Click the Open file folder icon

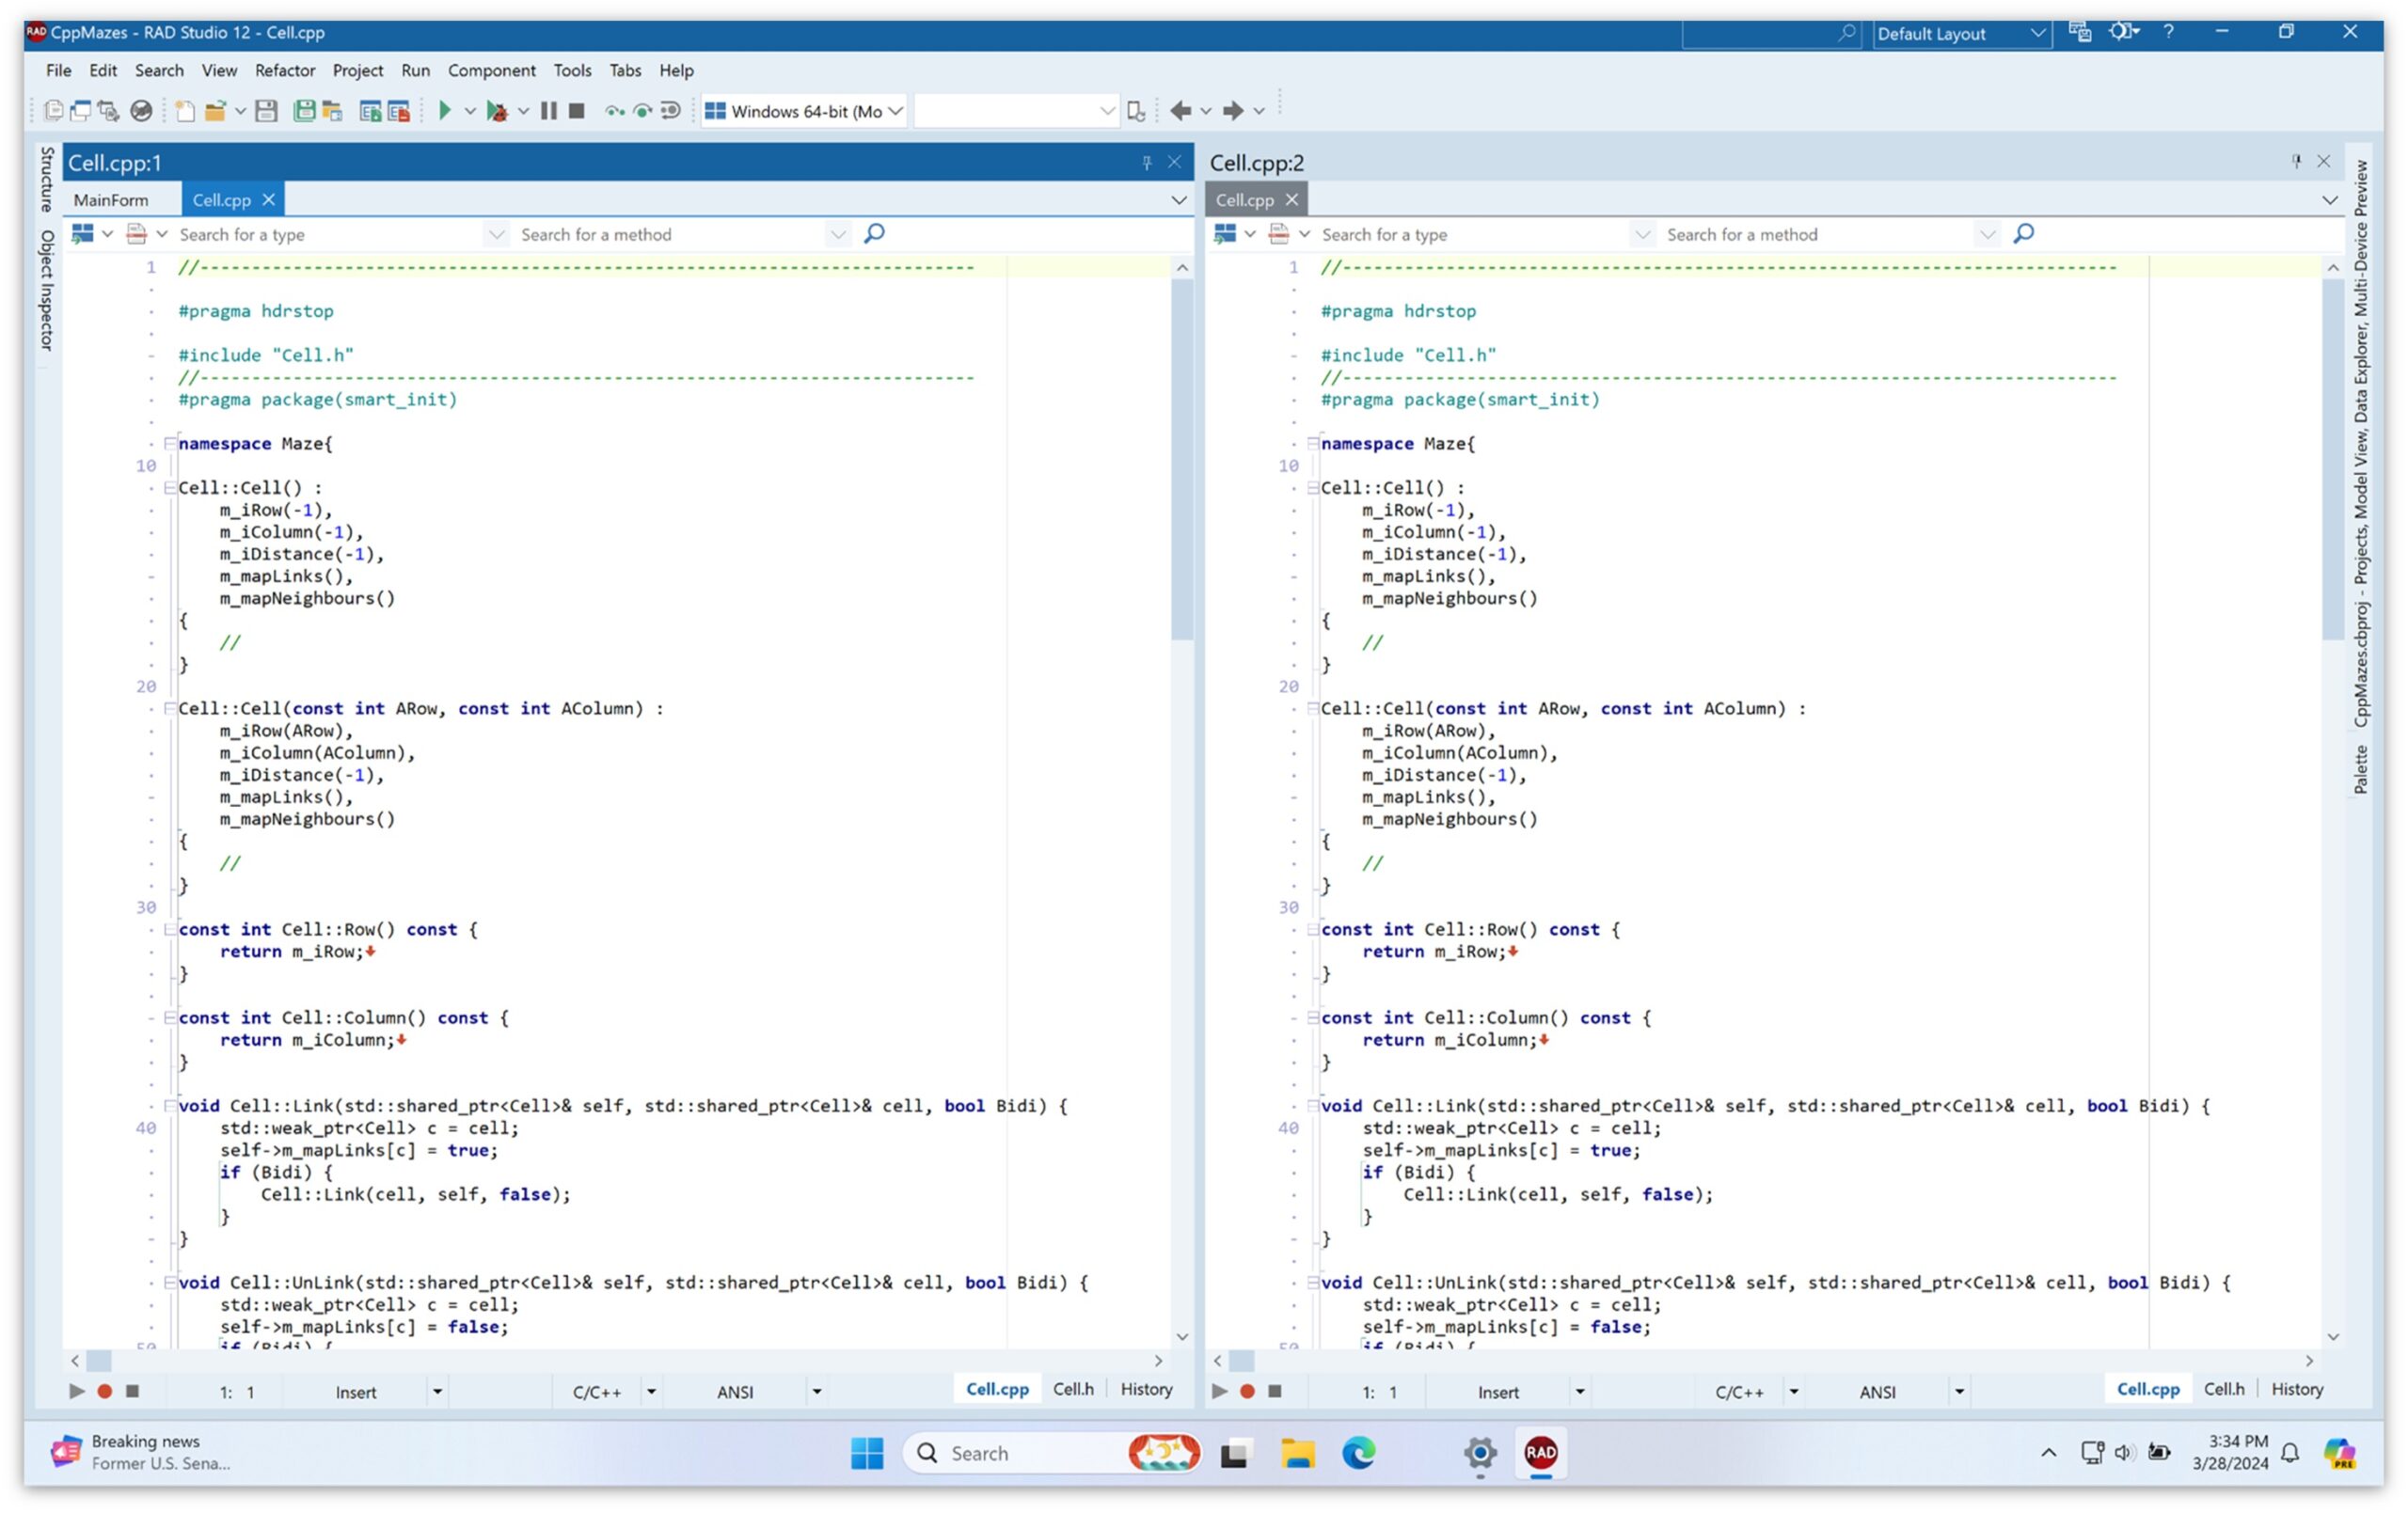[x=214, y=111]
